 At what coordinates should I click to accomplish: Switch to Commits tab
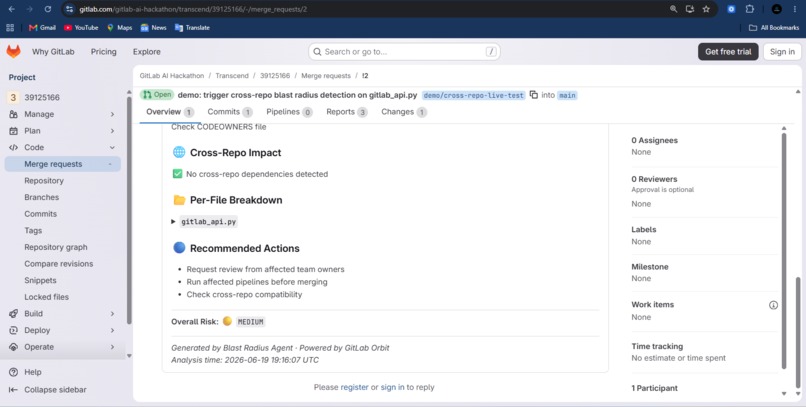pos(229,112)
